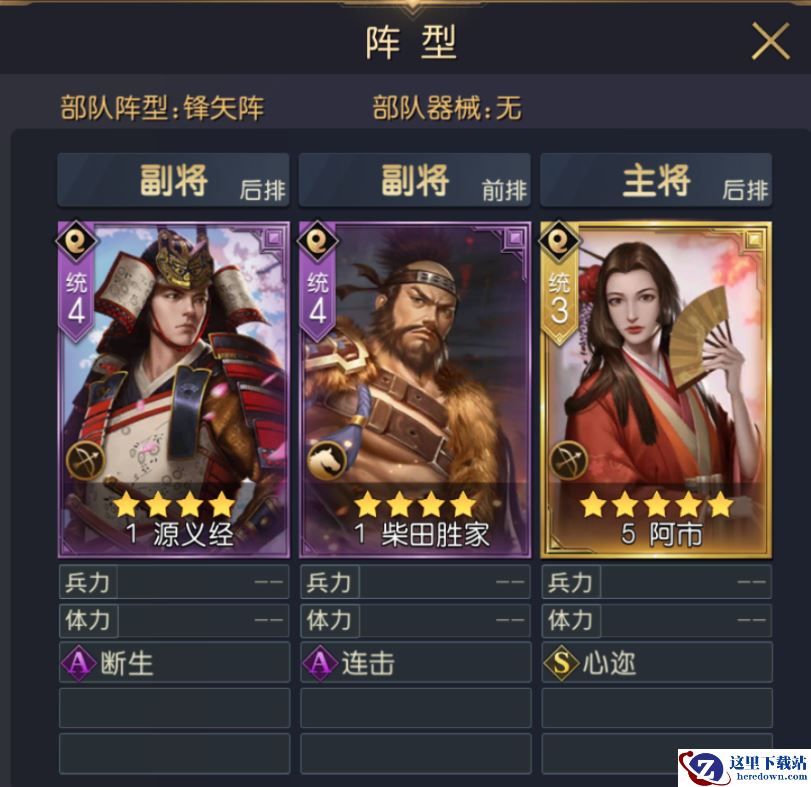Click the empty skill slot below 断生
Viewport: 811px width, 787px height.
tap(174, 707)
